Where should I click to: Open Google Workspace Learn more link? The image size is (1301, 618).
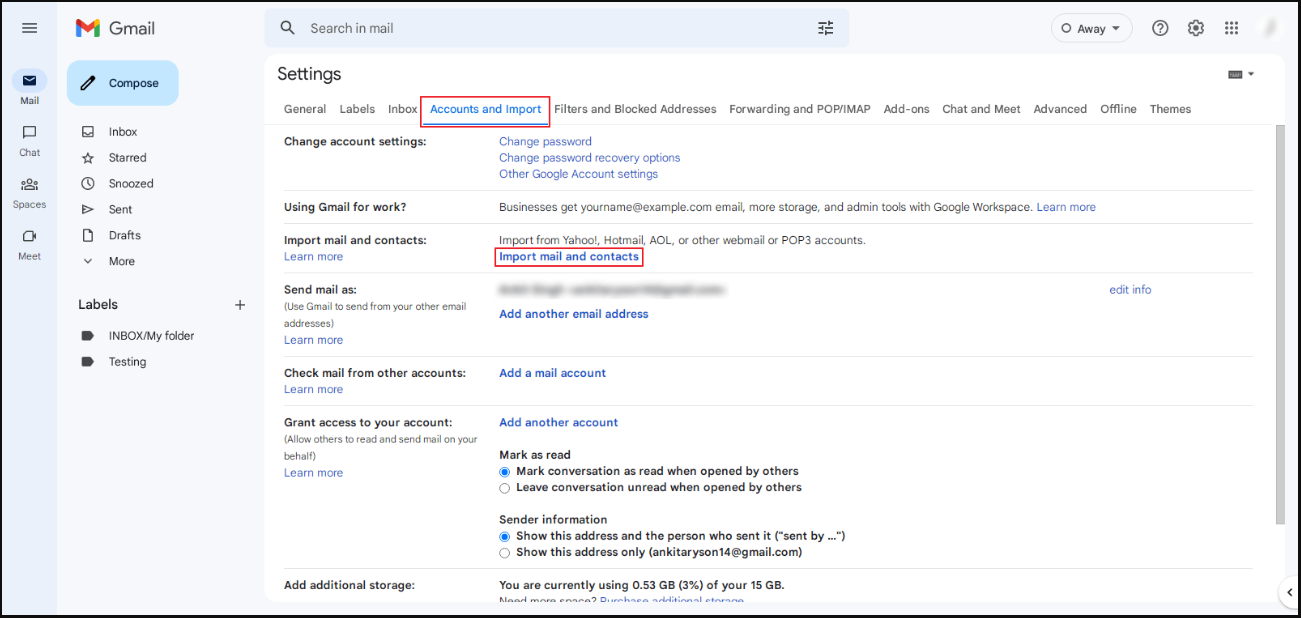pyautogui.click(x=1066, y=207)
